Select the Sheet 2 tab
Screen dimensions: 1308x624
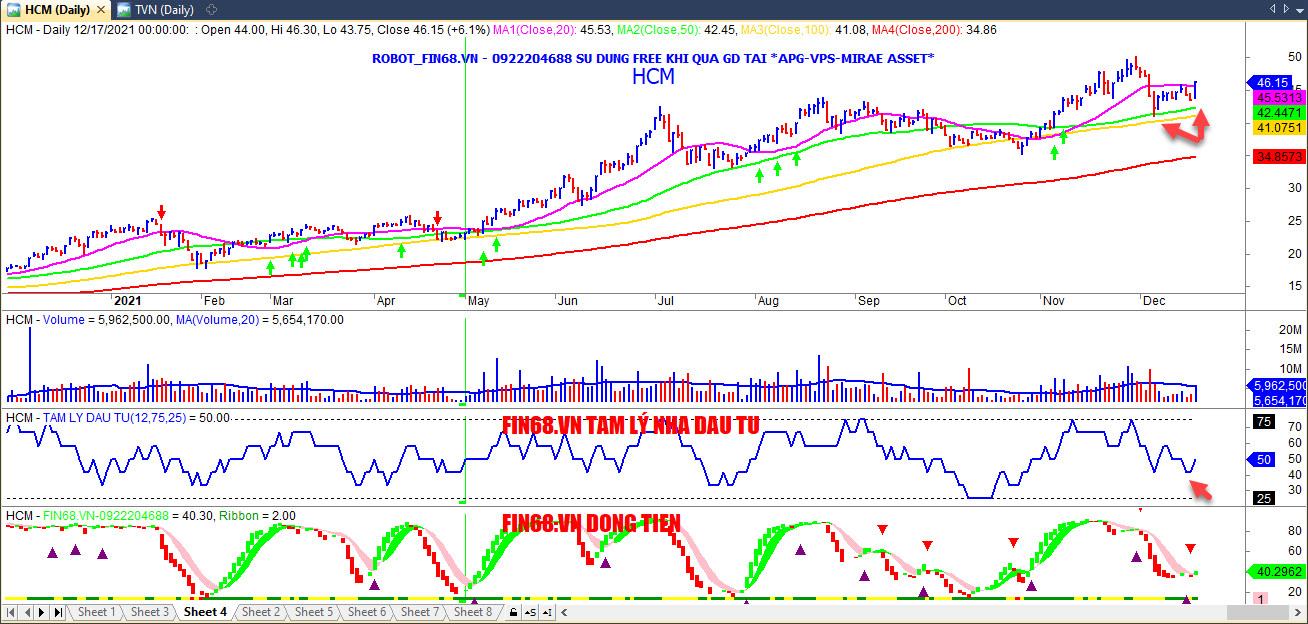[261, 612]
